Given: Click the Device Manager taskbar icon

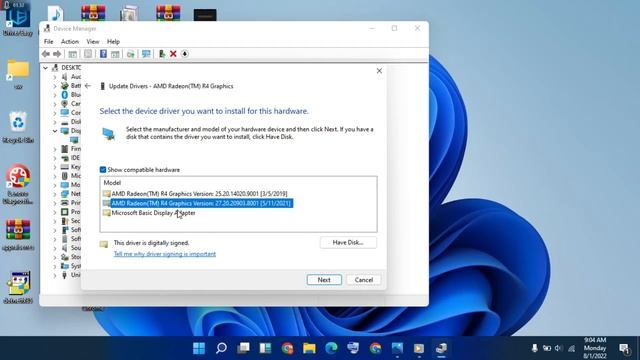Looking at the screenshot, I should (441, 348).
